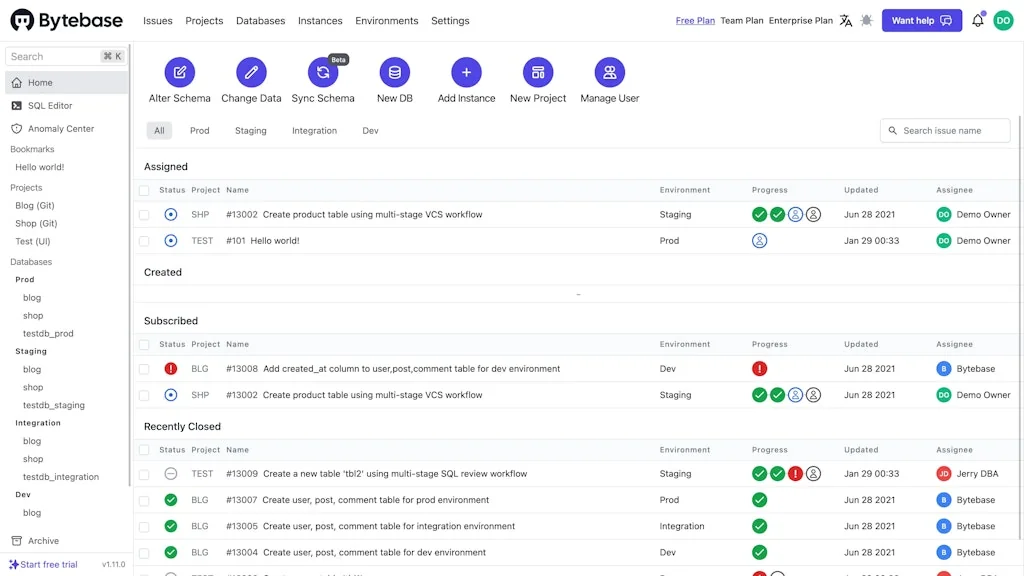The width and height of the screenshot is (1024, 576).
Task: Open the Environments menu
Action: [x=387, y=20]
